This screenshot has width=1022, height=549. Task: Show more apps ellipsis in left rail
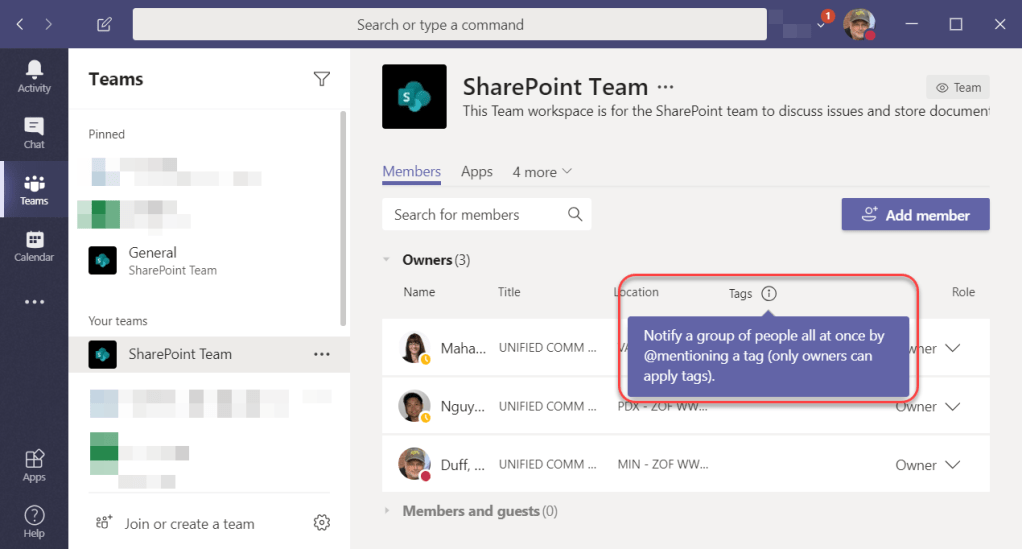34,302
